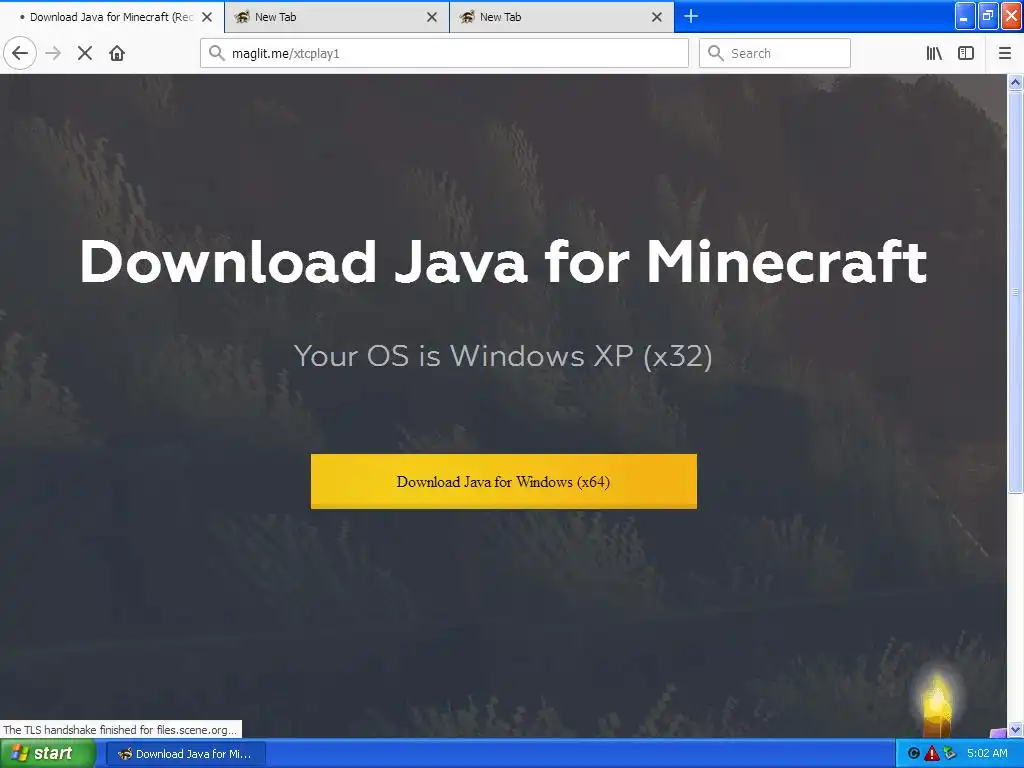Go back with the browser back arrow
The height and width of the screenshot is (768, 1024).
[20, 53]
